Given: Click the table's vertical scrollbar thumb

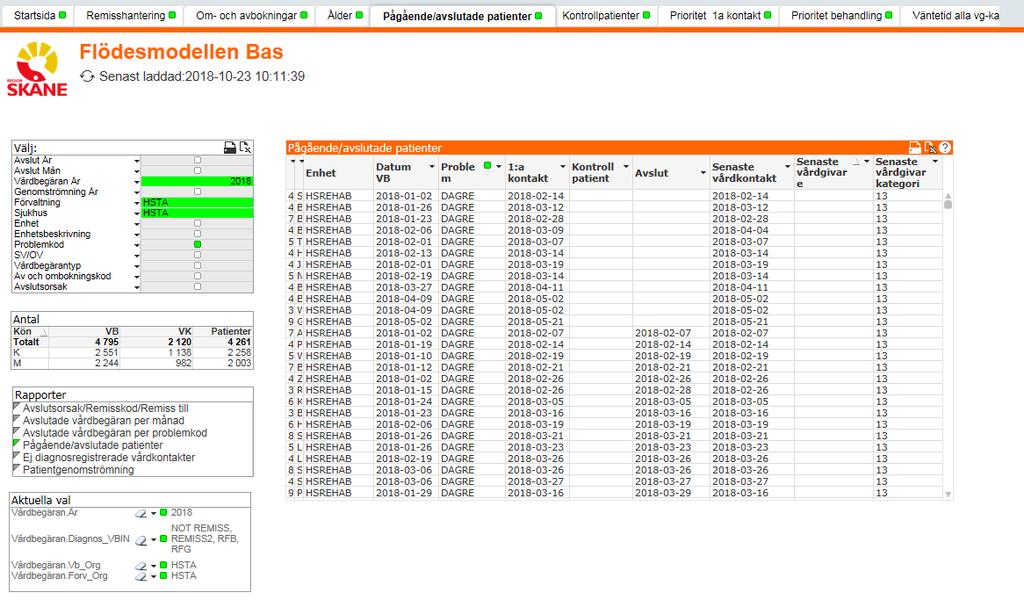Looking at the screenshot, I should click(x=948, y=204).
